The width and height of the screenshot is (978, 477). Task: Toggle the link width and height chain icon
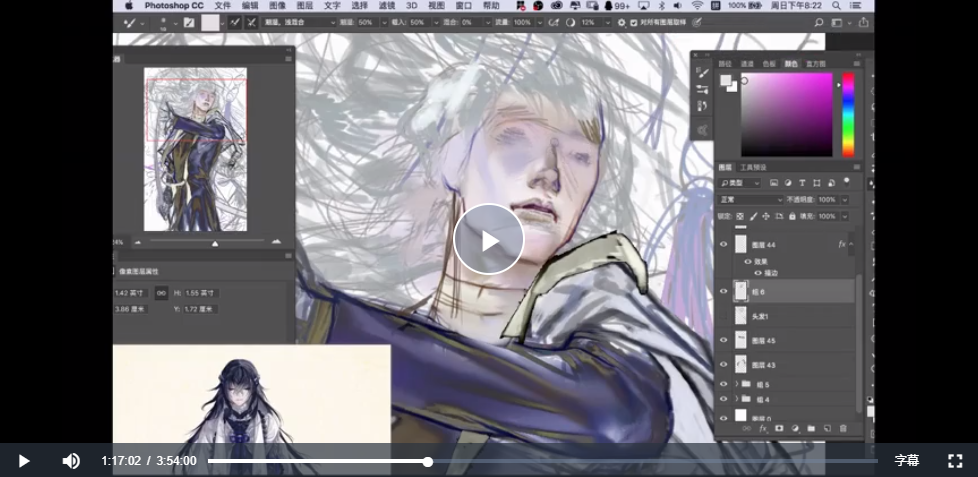161,293
